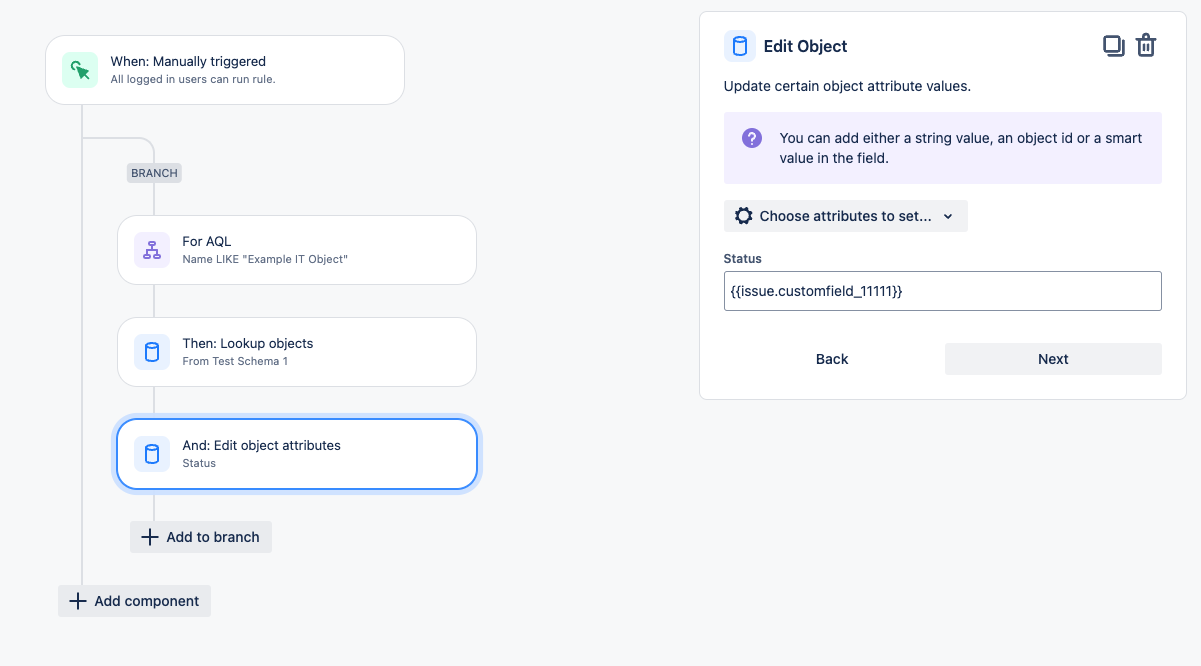Screen dimensions: 1201x666
Task: Click the database icon in the Edit Object header
Action: point(738,45)
